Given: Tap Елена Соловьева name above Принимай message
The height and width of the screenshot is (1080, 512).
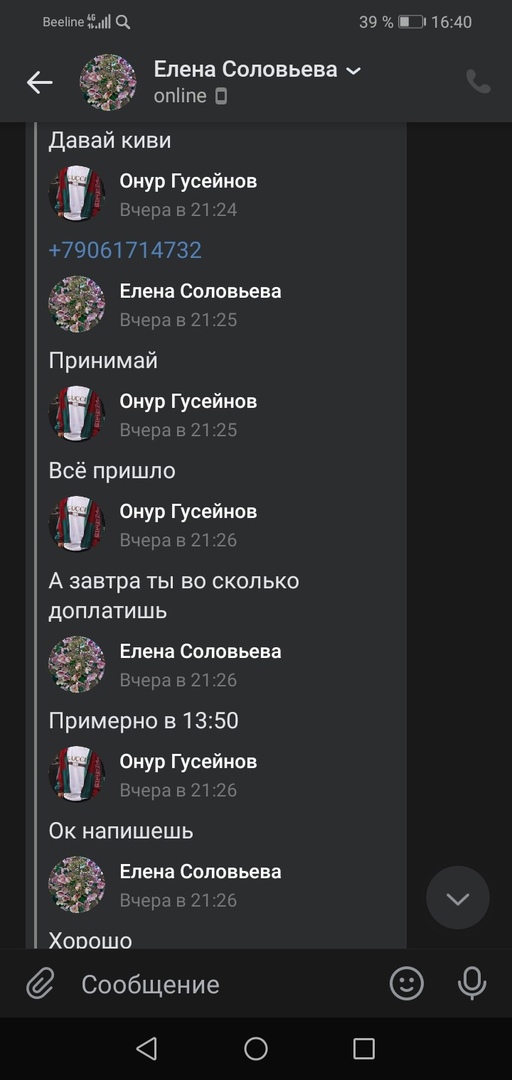Looking at the screenshot, I should pyautogui.click(x=200, y=291).
